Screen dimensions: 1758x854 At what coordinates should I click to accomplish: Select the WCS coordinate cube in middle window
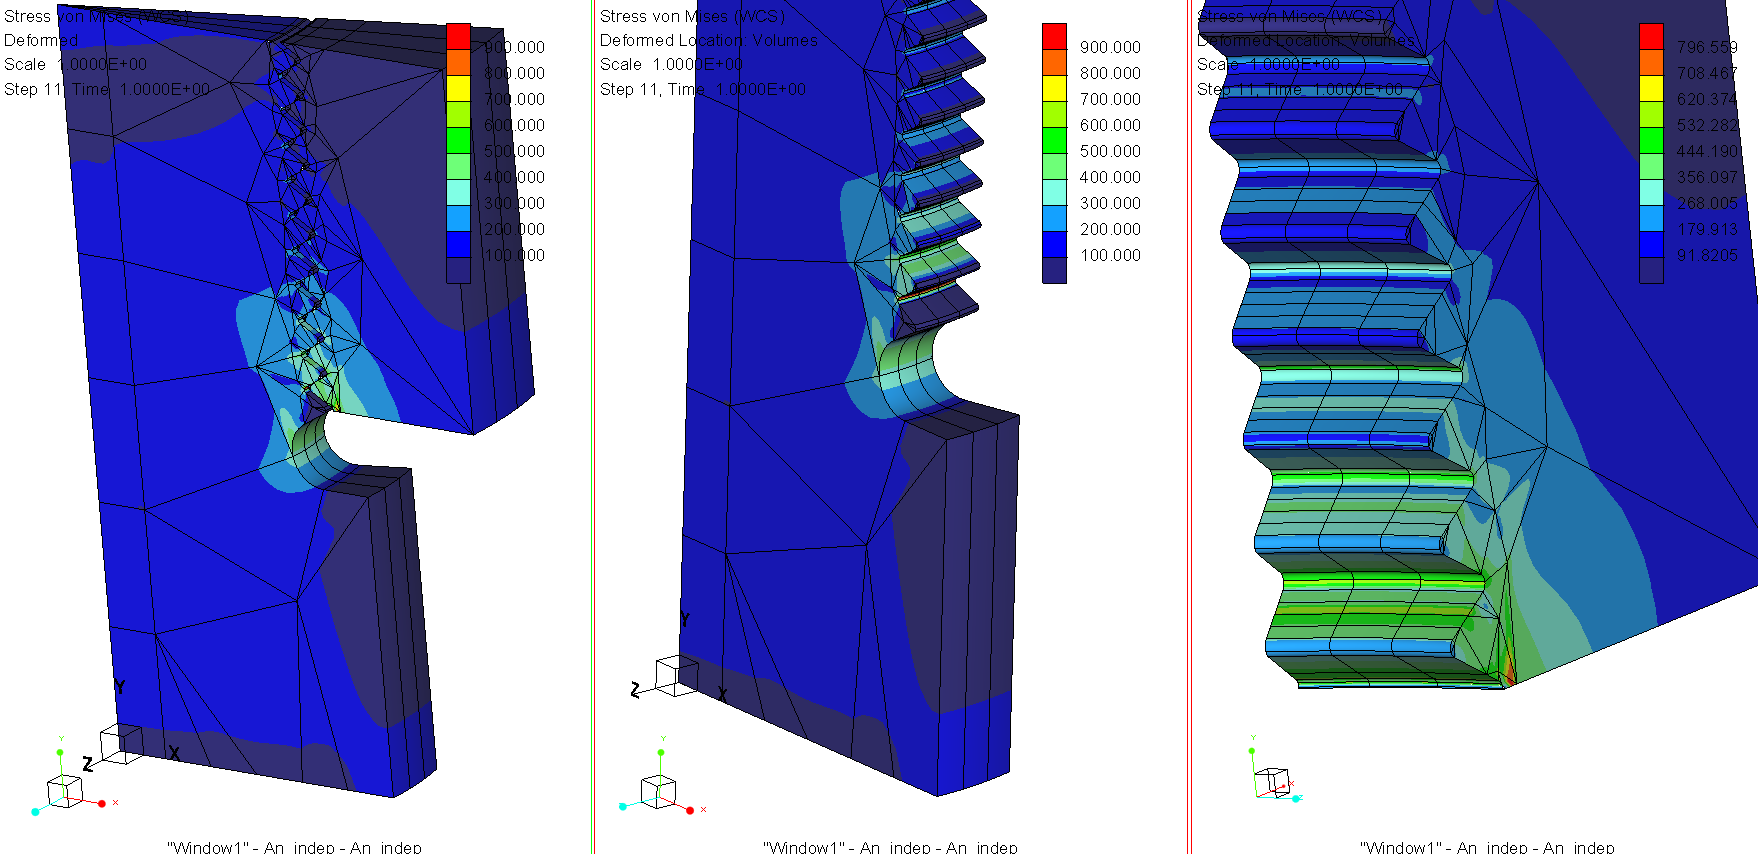coord(677,675)
